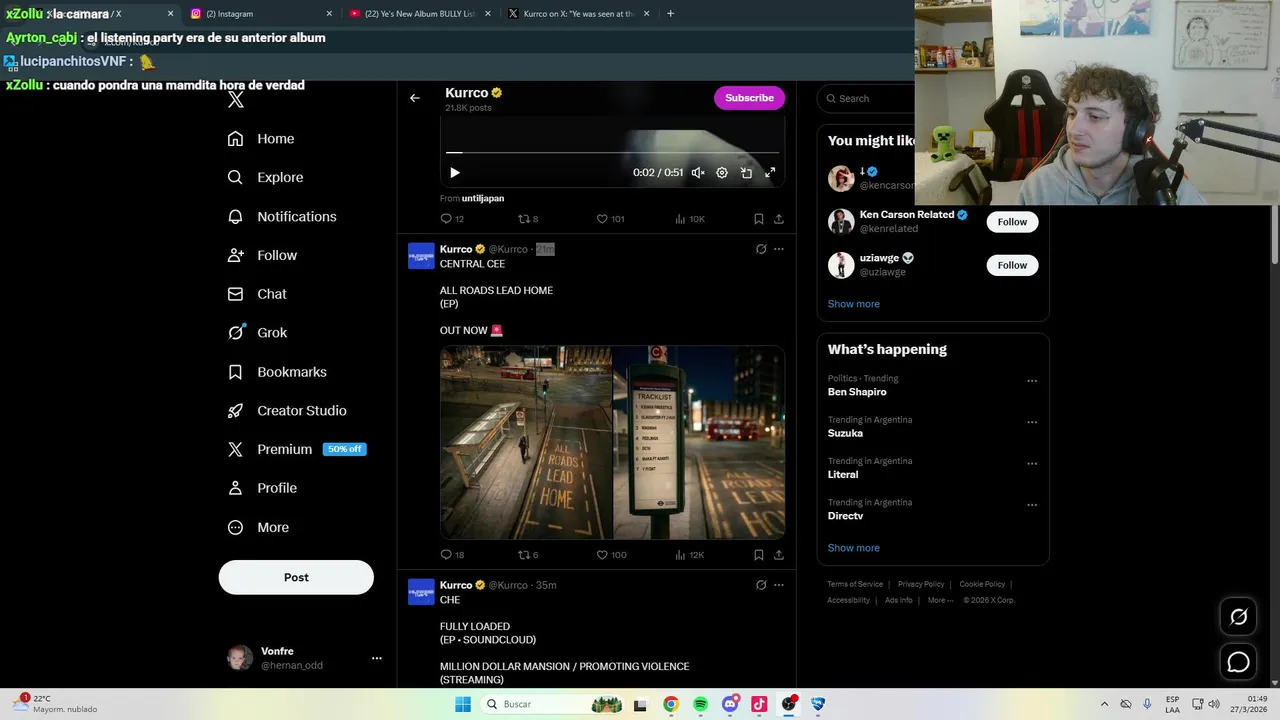Toggle video picture-in-picture icon
This screenshot has height=720, width=1280.
pyautogui.click(x=746, y=173)
